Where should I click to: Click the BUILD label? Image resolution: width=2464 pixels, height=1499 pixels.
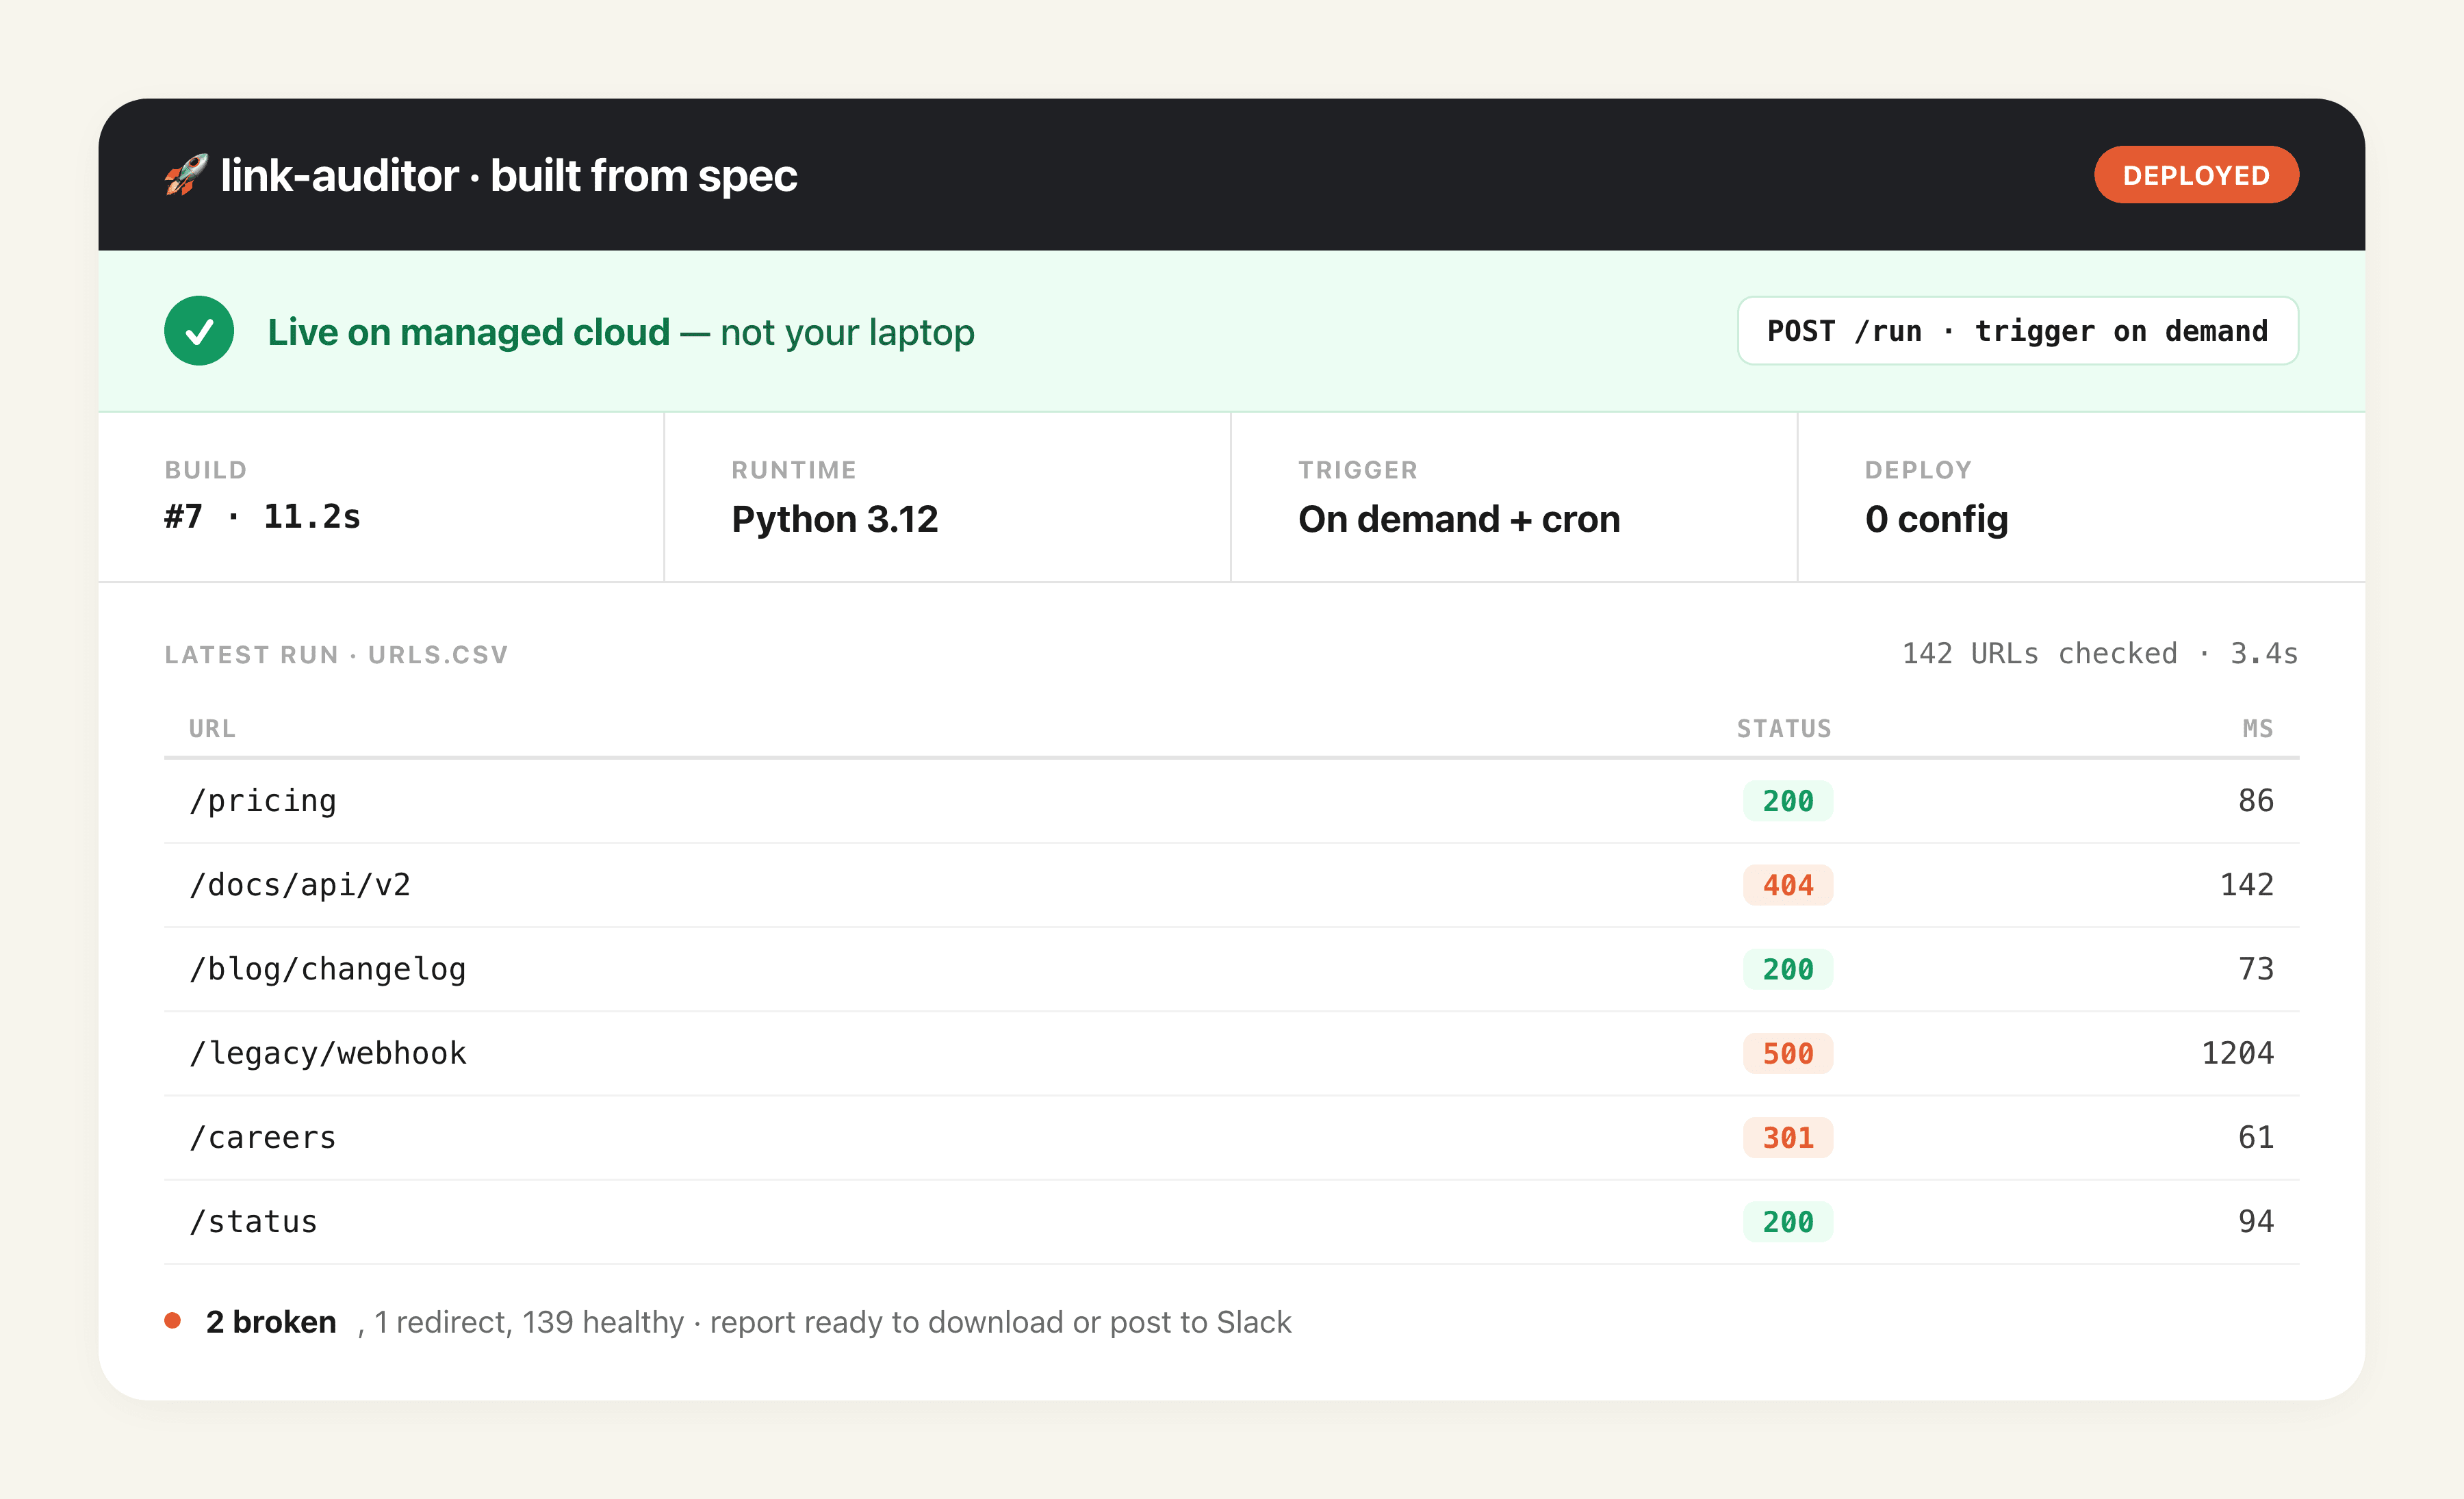coord(205,470)
